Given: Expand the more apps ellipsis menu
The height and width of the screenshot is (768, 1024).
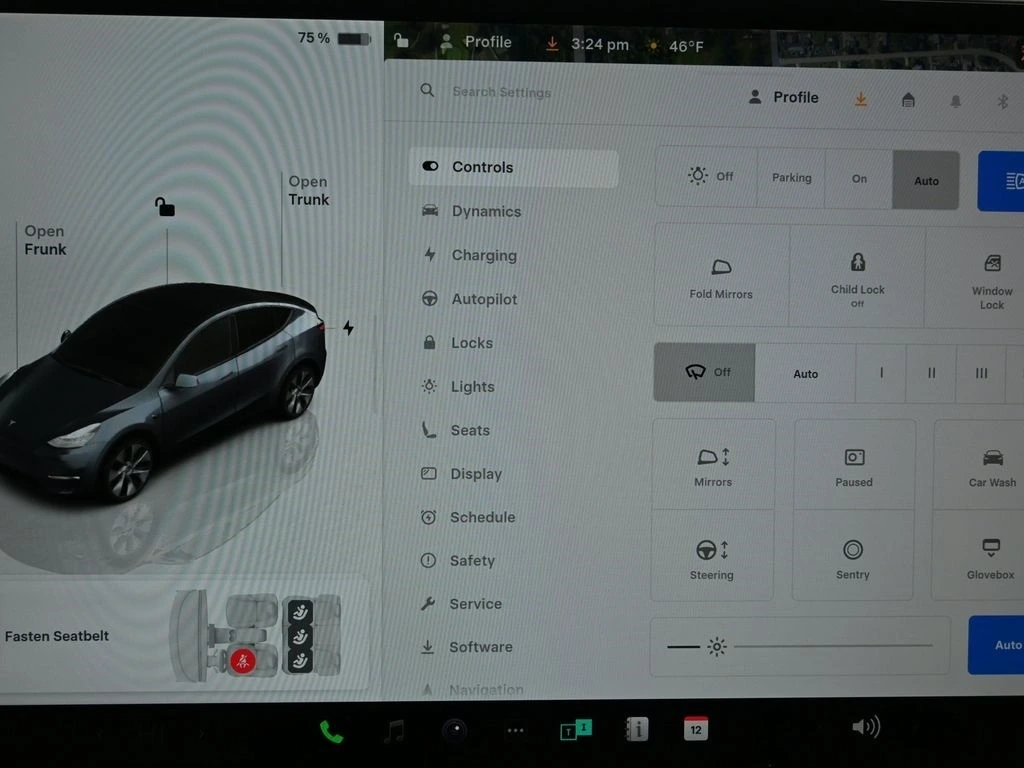Looking at the screenshot, I should [515, 731].
